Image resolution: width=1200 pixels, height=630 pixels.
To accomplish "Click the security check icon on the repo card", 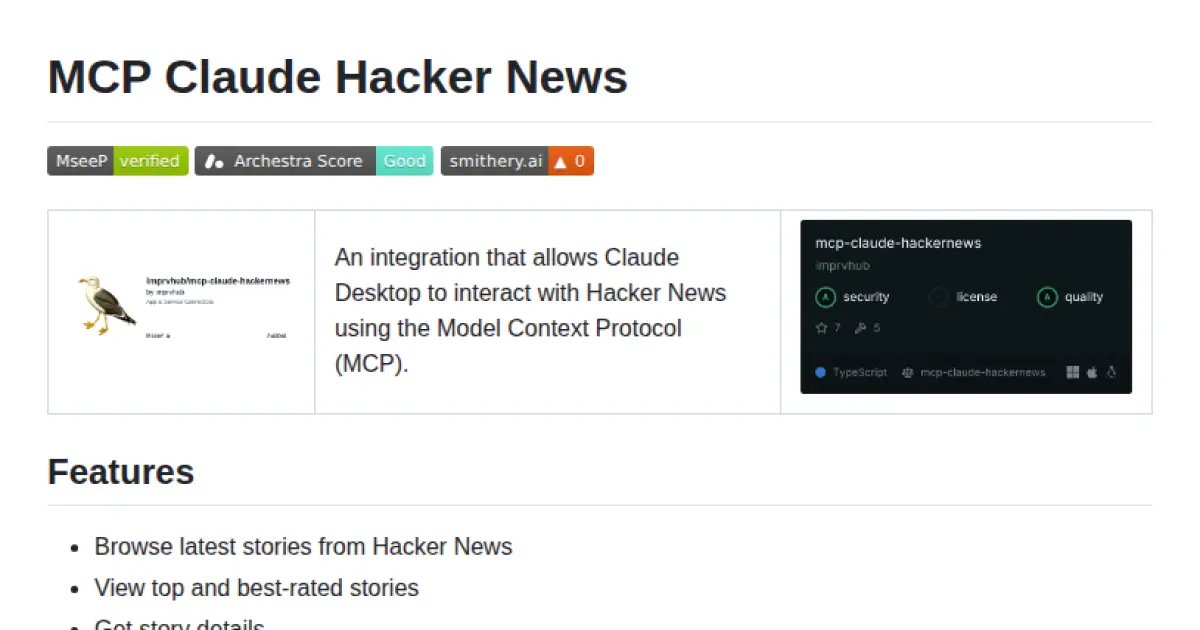I will 825,296.
